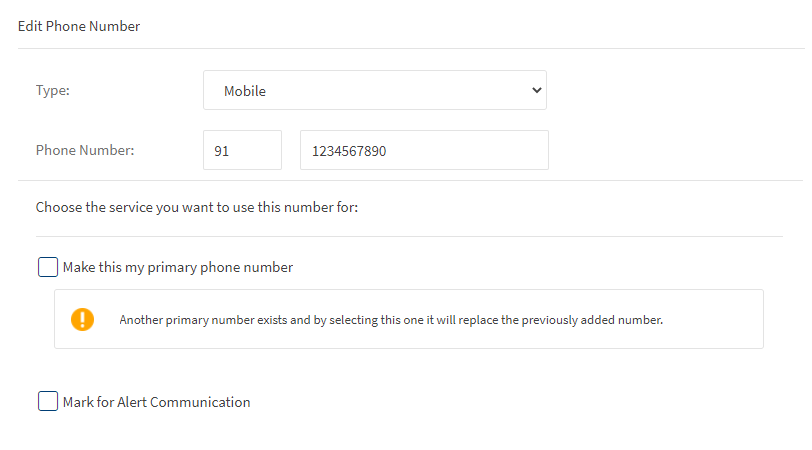The height and width of the screenshot is (450, 812).
Task: Click the phone number field with 1234567890
Action: tap(424, 151)
